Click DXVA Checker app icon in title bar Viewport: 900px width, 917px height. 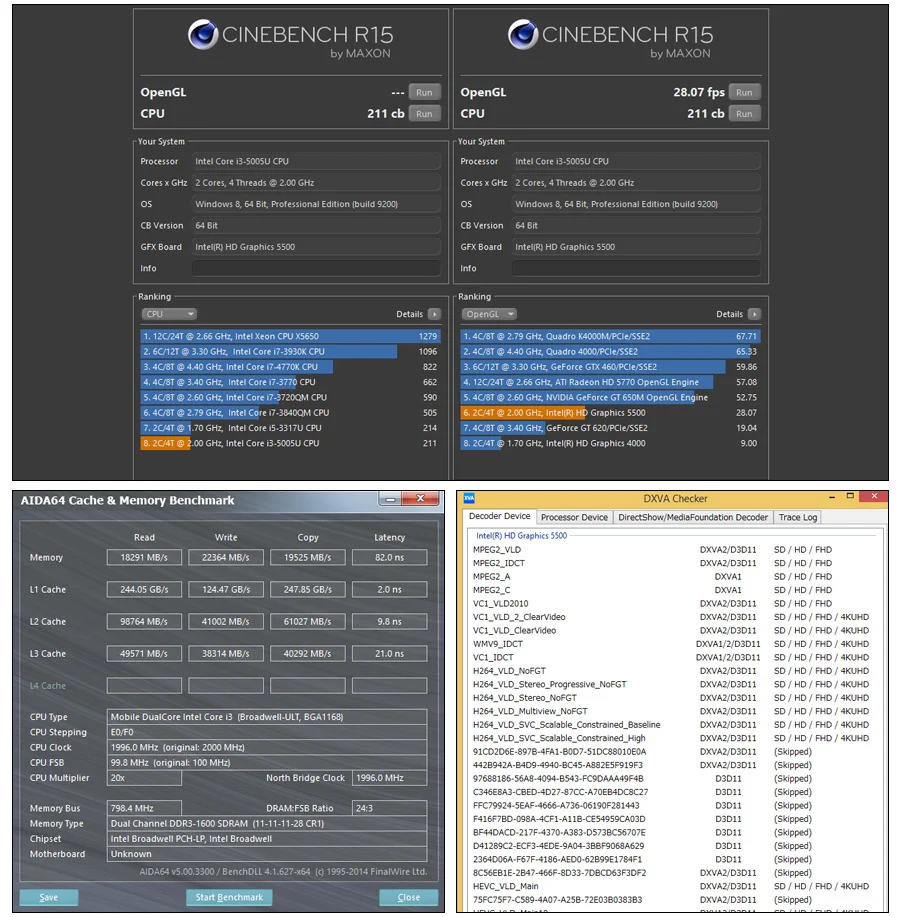[x=469, y=498]
